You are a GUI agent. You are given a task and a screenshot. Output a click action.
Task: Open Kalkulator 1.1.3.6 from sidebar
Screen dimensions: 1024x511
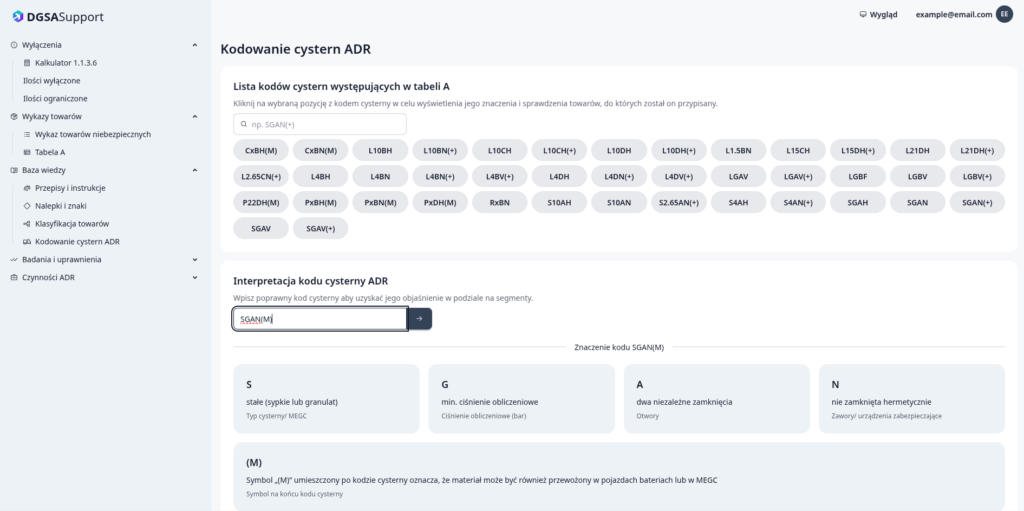[x=65, y=62]
